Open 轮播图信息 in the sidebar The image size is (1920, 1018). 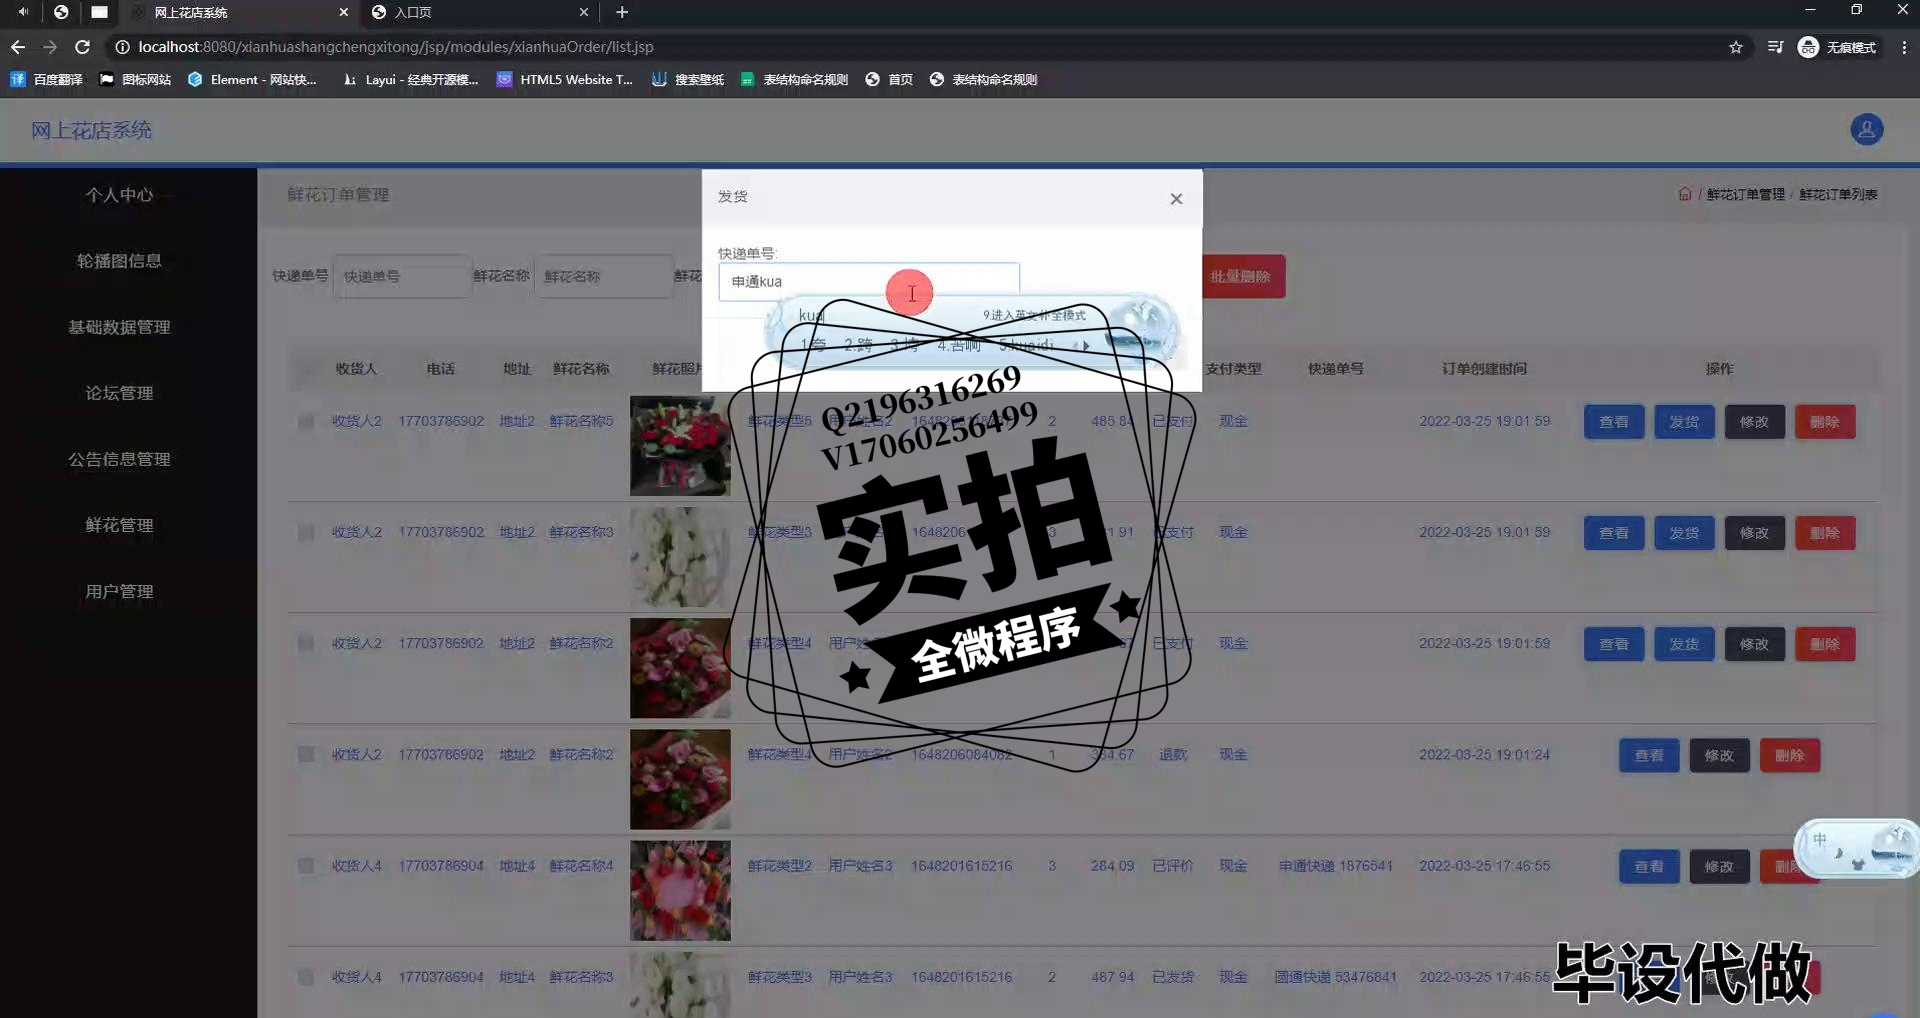119,261
